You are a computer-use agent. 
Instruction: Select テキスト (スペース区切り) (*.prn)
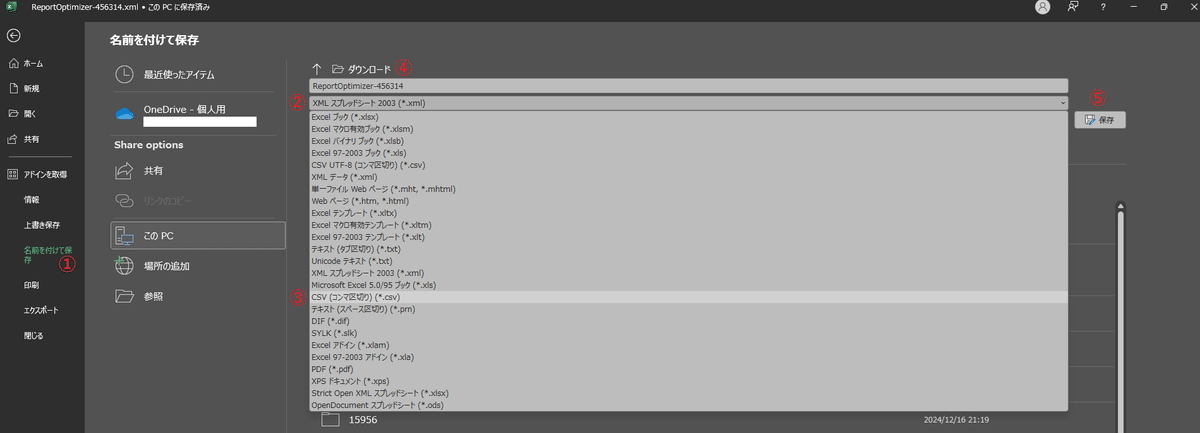687,309
